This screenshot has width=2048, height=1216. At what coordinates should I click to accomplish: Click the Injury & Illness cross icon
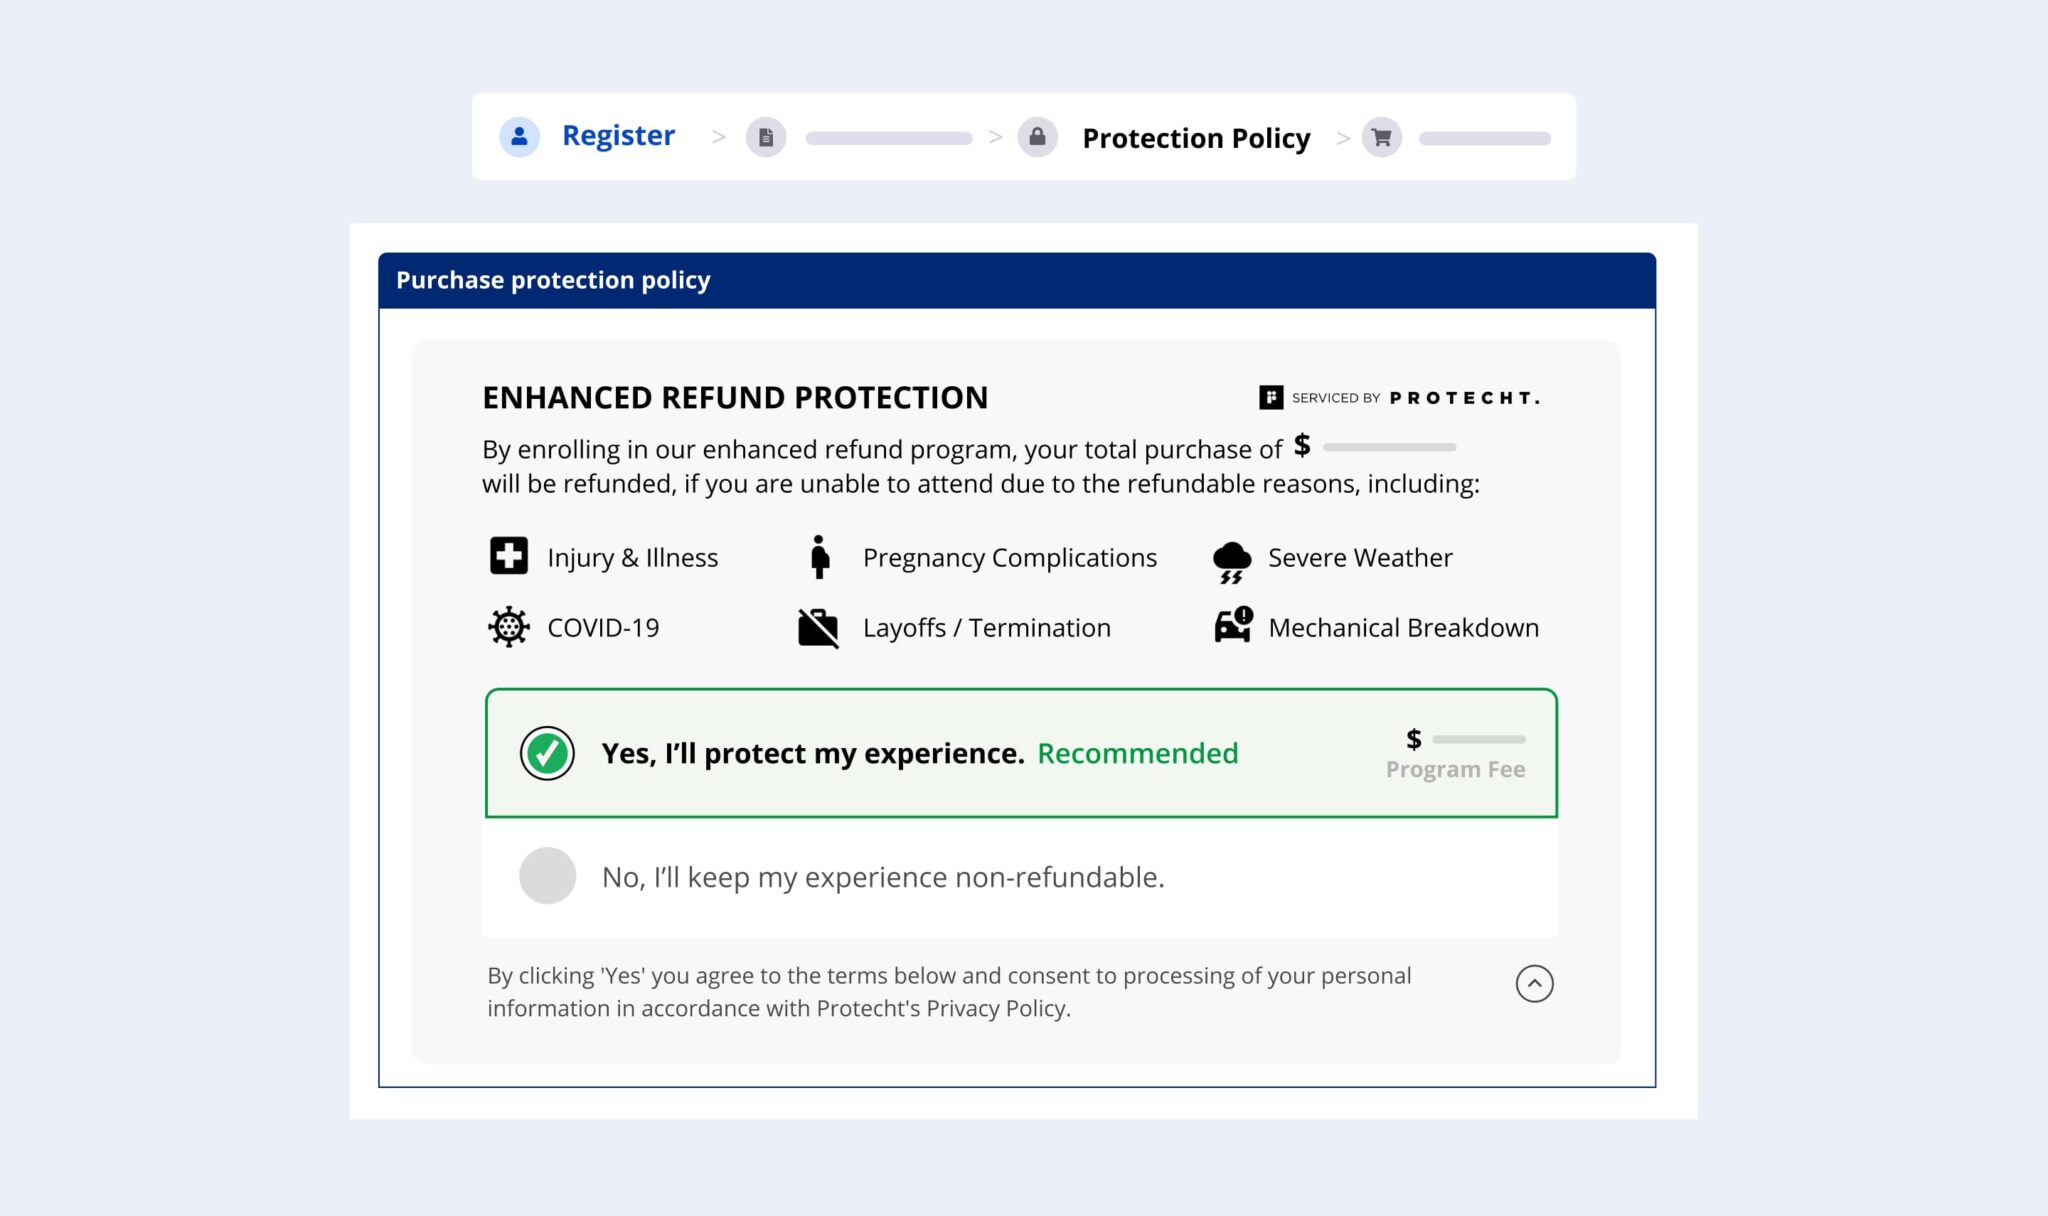point(508,557)
